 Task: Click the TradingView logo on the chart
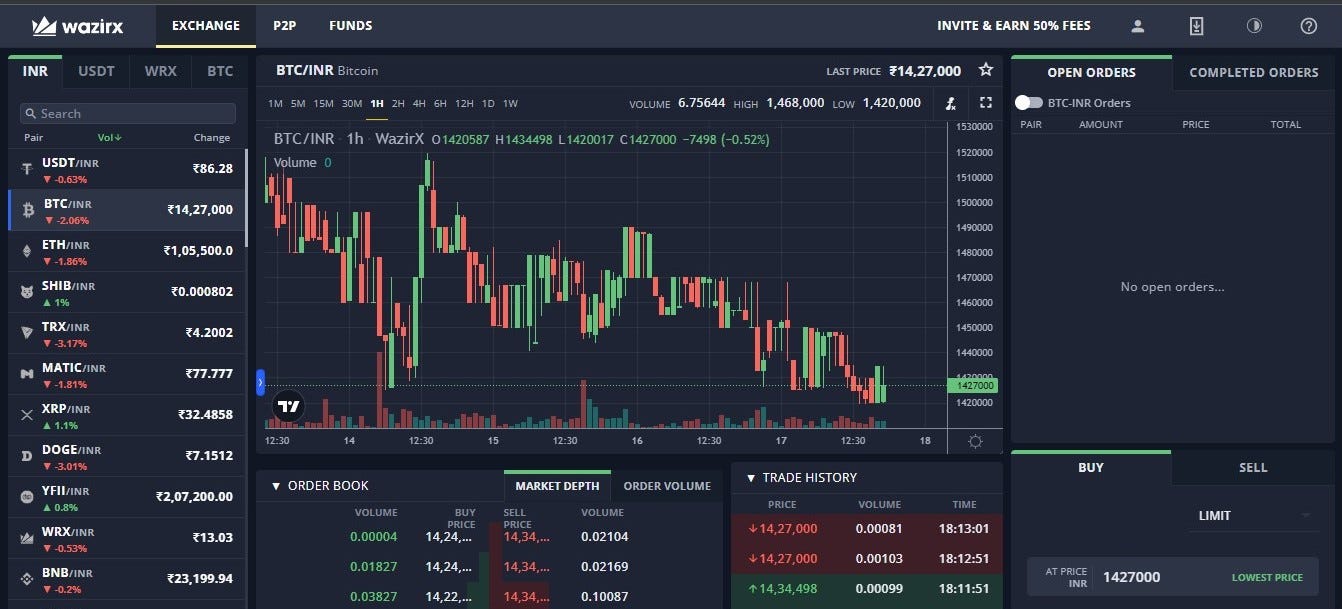click(x=287, y=406)
